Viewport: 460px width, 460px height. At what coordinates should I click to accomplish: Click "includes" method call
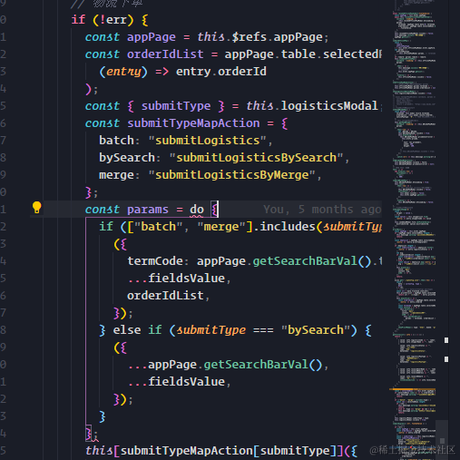pos(287,227)
